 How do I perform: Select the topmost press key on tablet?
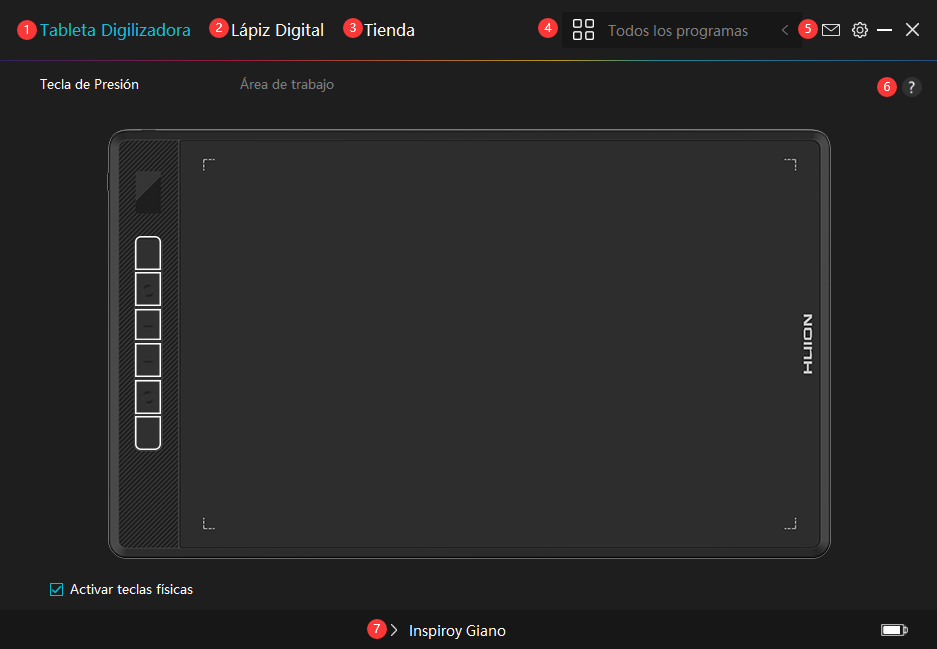tap(148, 253)
